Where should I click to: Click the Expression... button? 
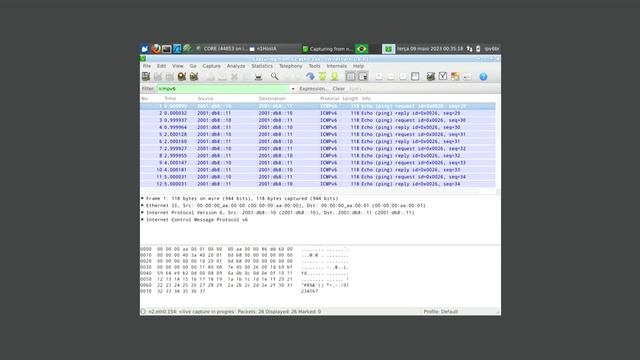pos(313,89)
